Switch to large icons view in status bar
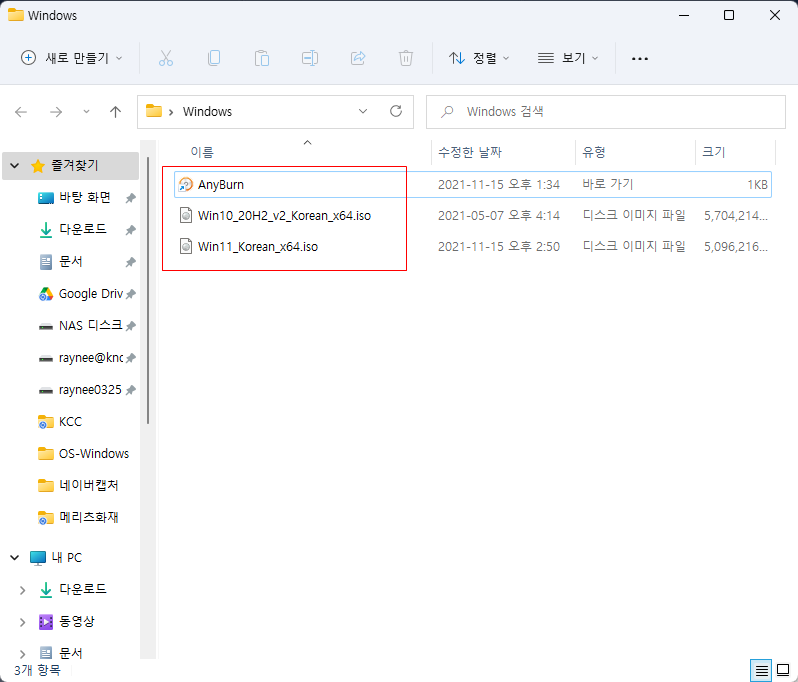The image size is (798, 682). (783, 671)
